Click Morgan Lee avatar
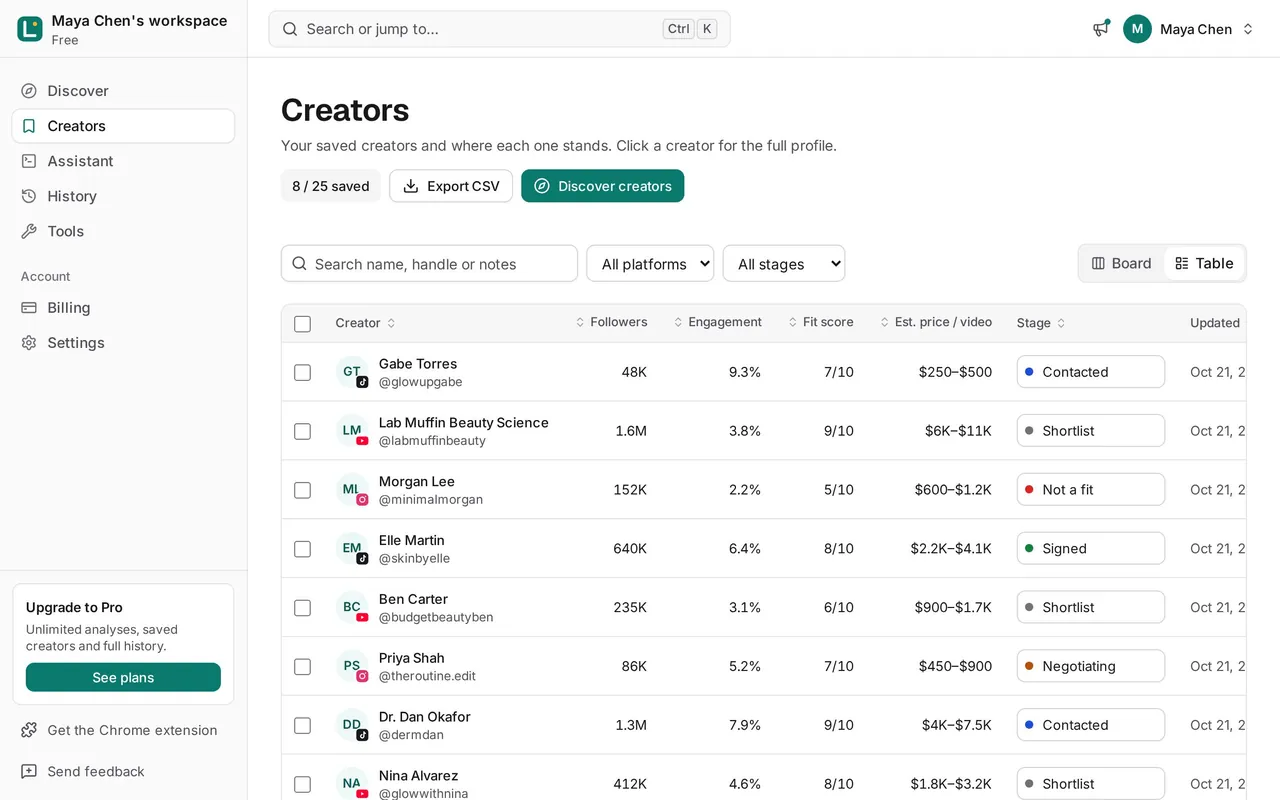The width and height of the screenshot is (1280, 800). (x=352, y=490)
